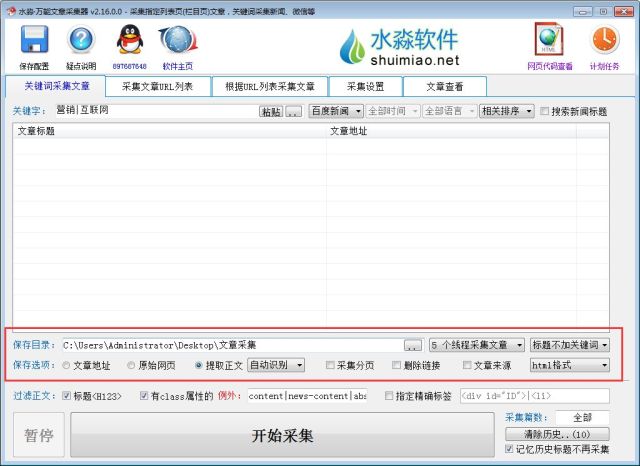Click the 保存配置 floppy disk icon
The width and height of the screenshot is (640, 466).
34,39
